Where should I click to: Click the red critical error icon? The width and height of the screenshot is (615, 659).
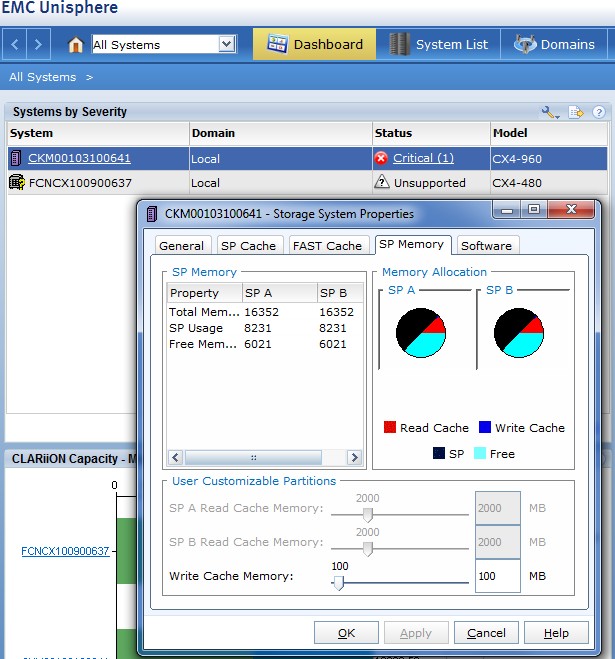pyautogui.click(x=381, y=158)
